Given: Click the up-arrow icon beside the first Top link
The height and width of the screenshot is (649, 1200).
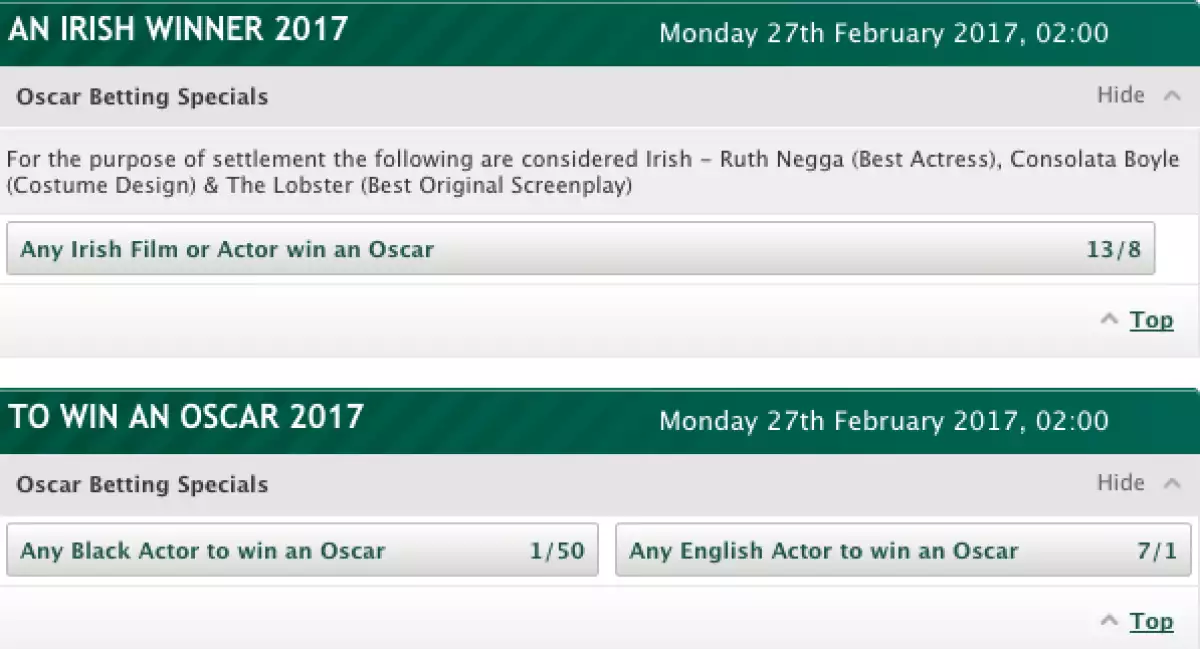Looking at the screenshot, I should tap(1108, 320).
